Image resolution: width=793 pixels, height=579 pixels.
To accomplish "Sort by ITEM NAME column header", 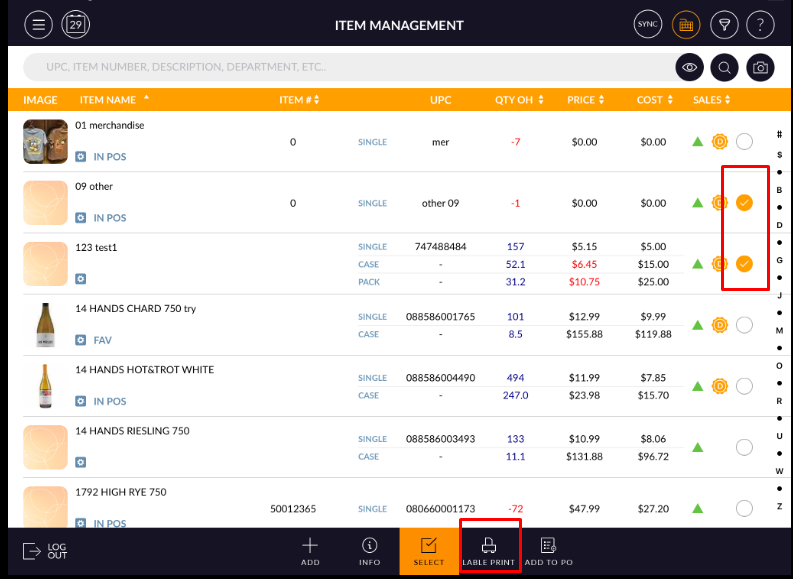I will [114, 100].
